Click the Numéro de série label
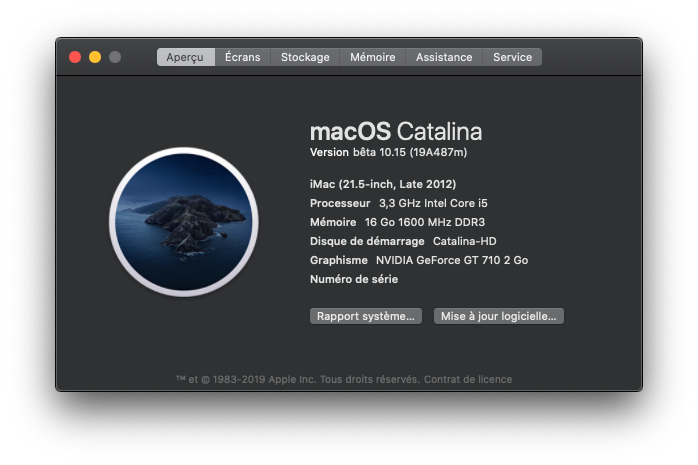Screen dimensions: 698x465 click(x=354, y=279)
